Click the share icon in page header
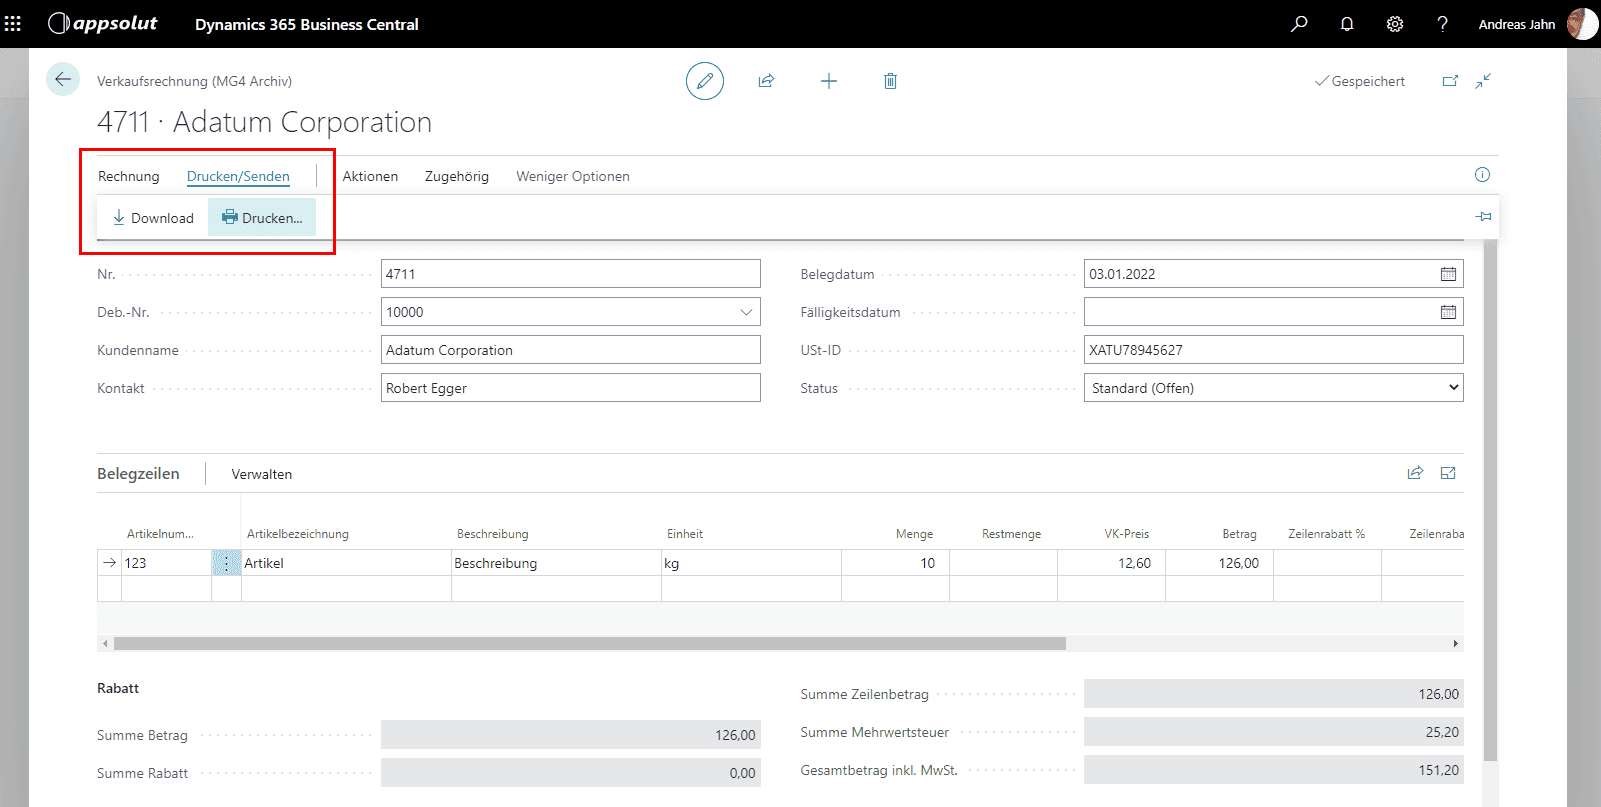 [x=766, y=81]
